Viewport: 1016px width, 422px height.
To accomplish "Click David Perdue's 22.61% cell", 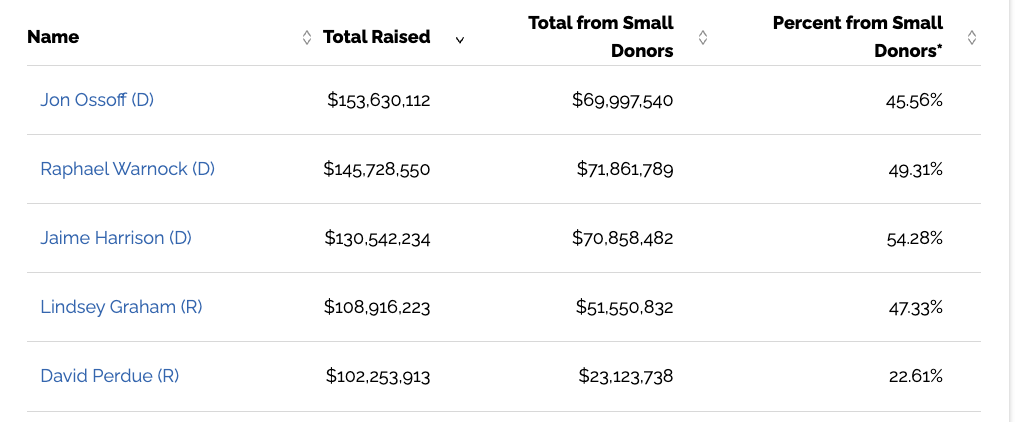I will (916, 377).
